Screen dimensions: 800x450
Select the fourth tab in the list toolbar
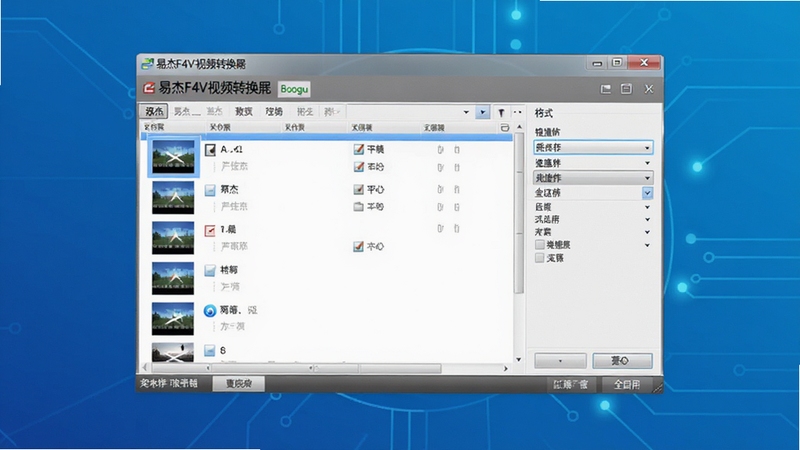tap(244, 111)
